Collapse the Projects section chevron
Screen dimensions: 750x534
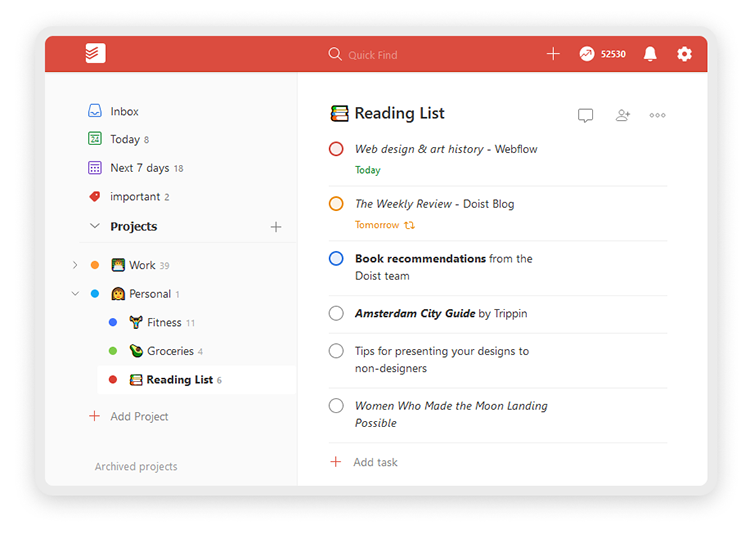(95, 226)
